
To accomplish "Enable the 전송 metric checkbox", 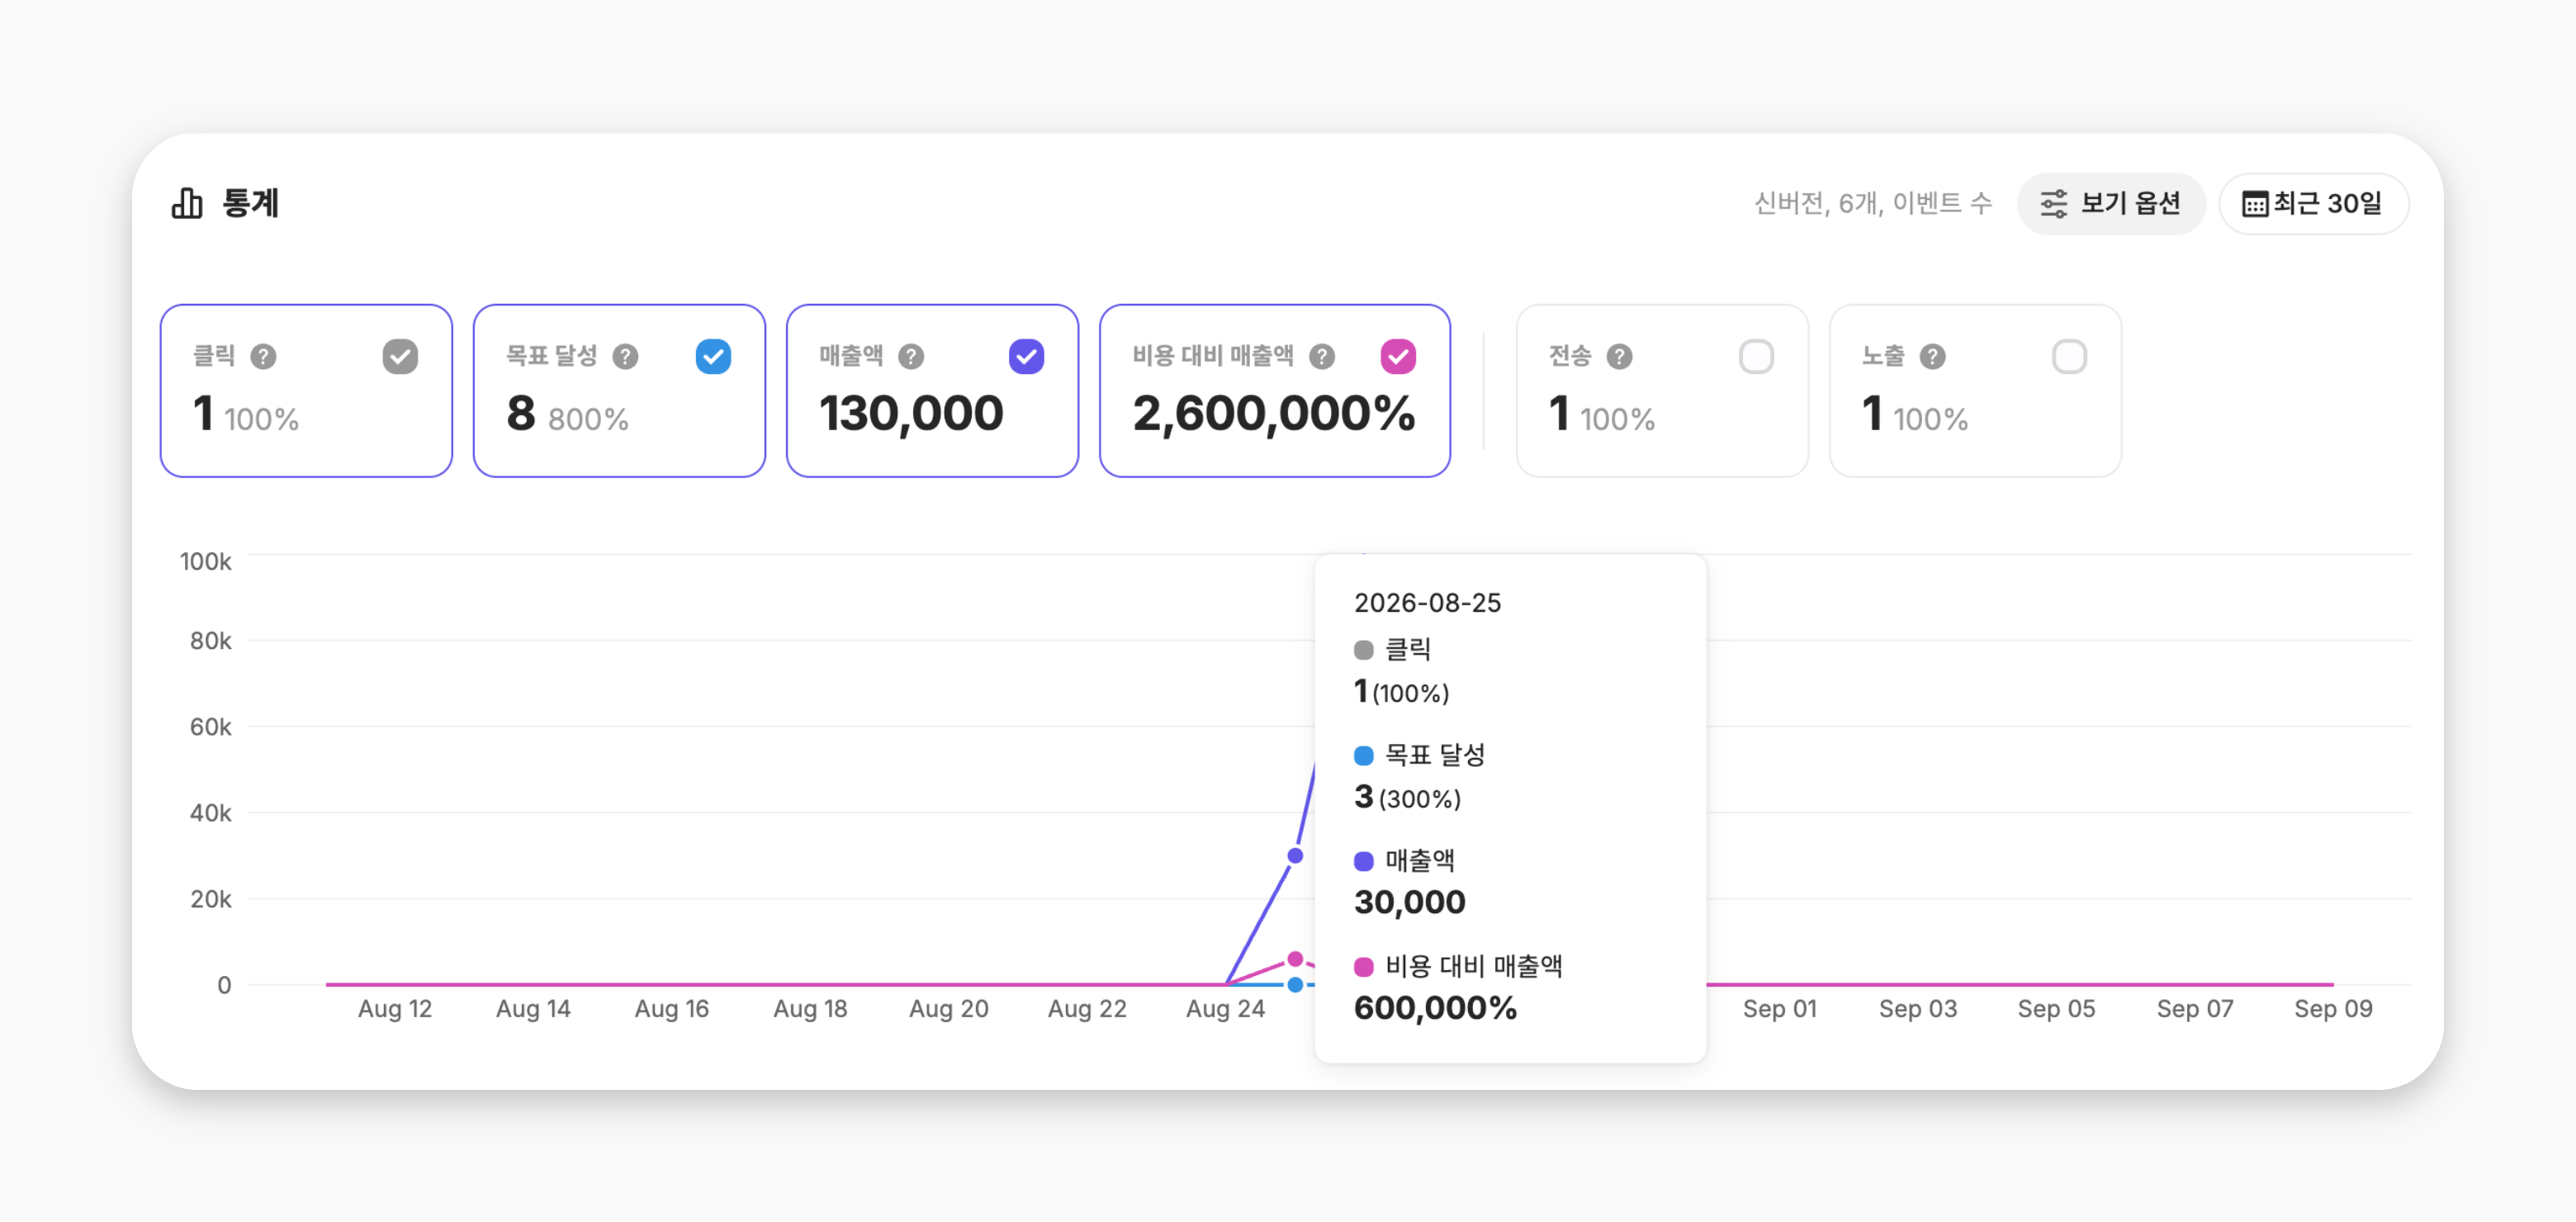I will click(1756, 357).
